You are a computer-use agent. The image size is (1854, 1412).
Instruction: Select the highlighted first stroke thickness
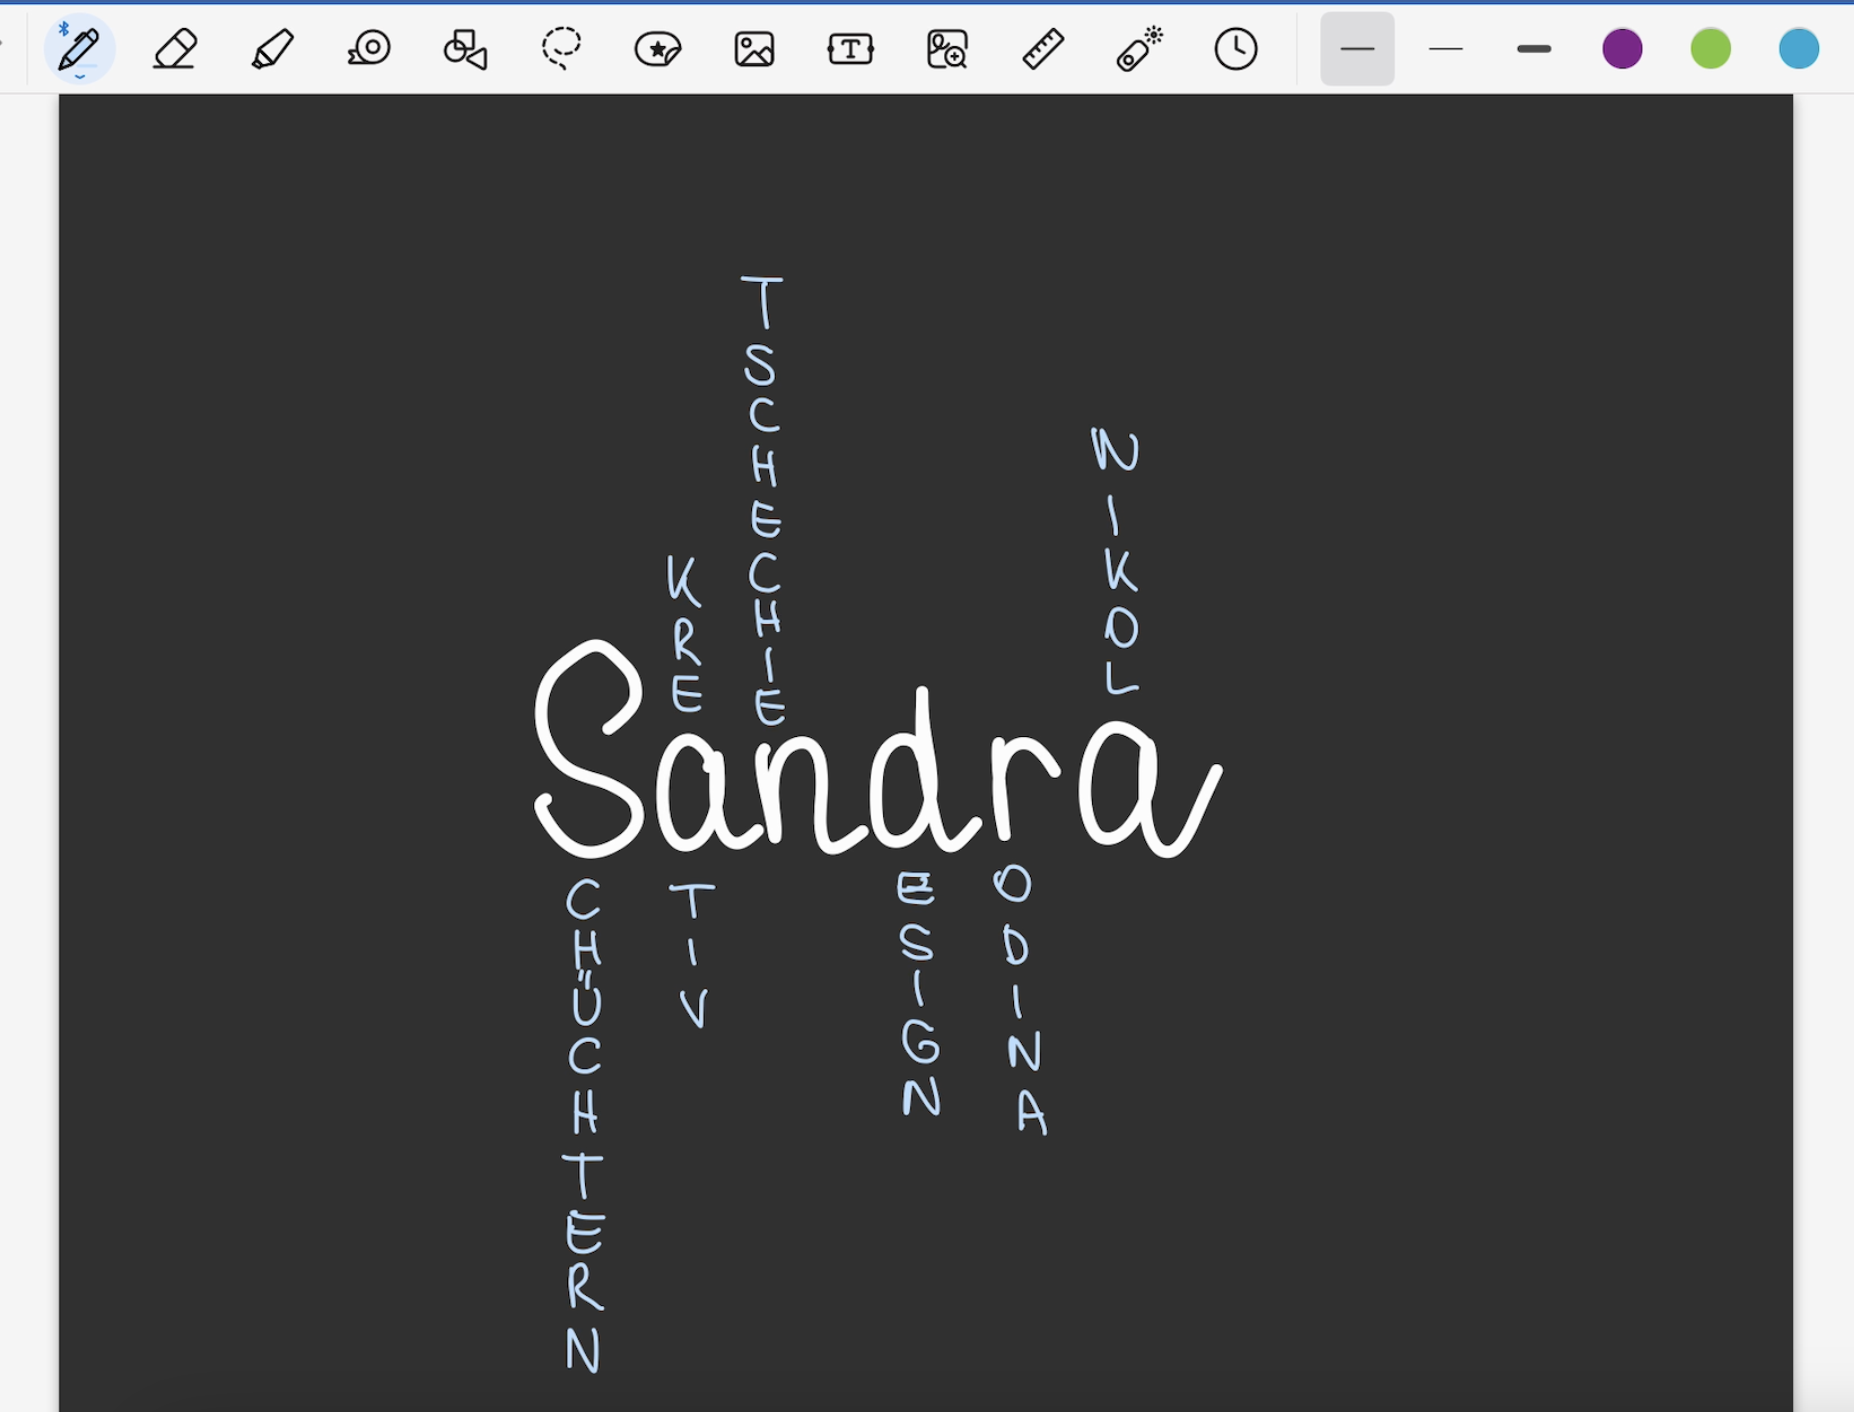pyautogui.click(x=1357, y=48)
